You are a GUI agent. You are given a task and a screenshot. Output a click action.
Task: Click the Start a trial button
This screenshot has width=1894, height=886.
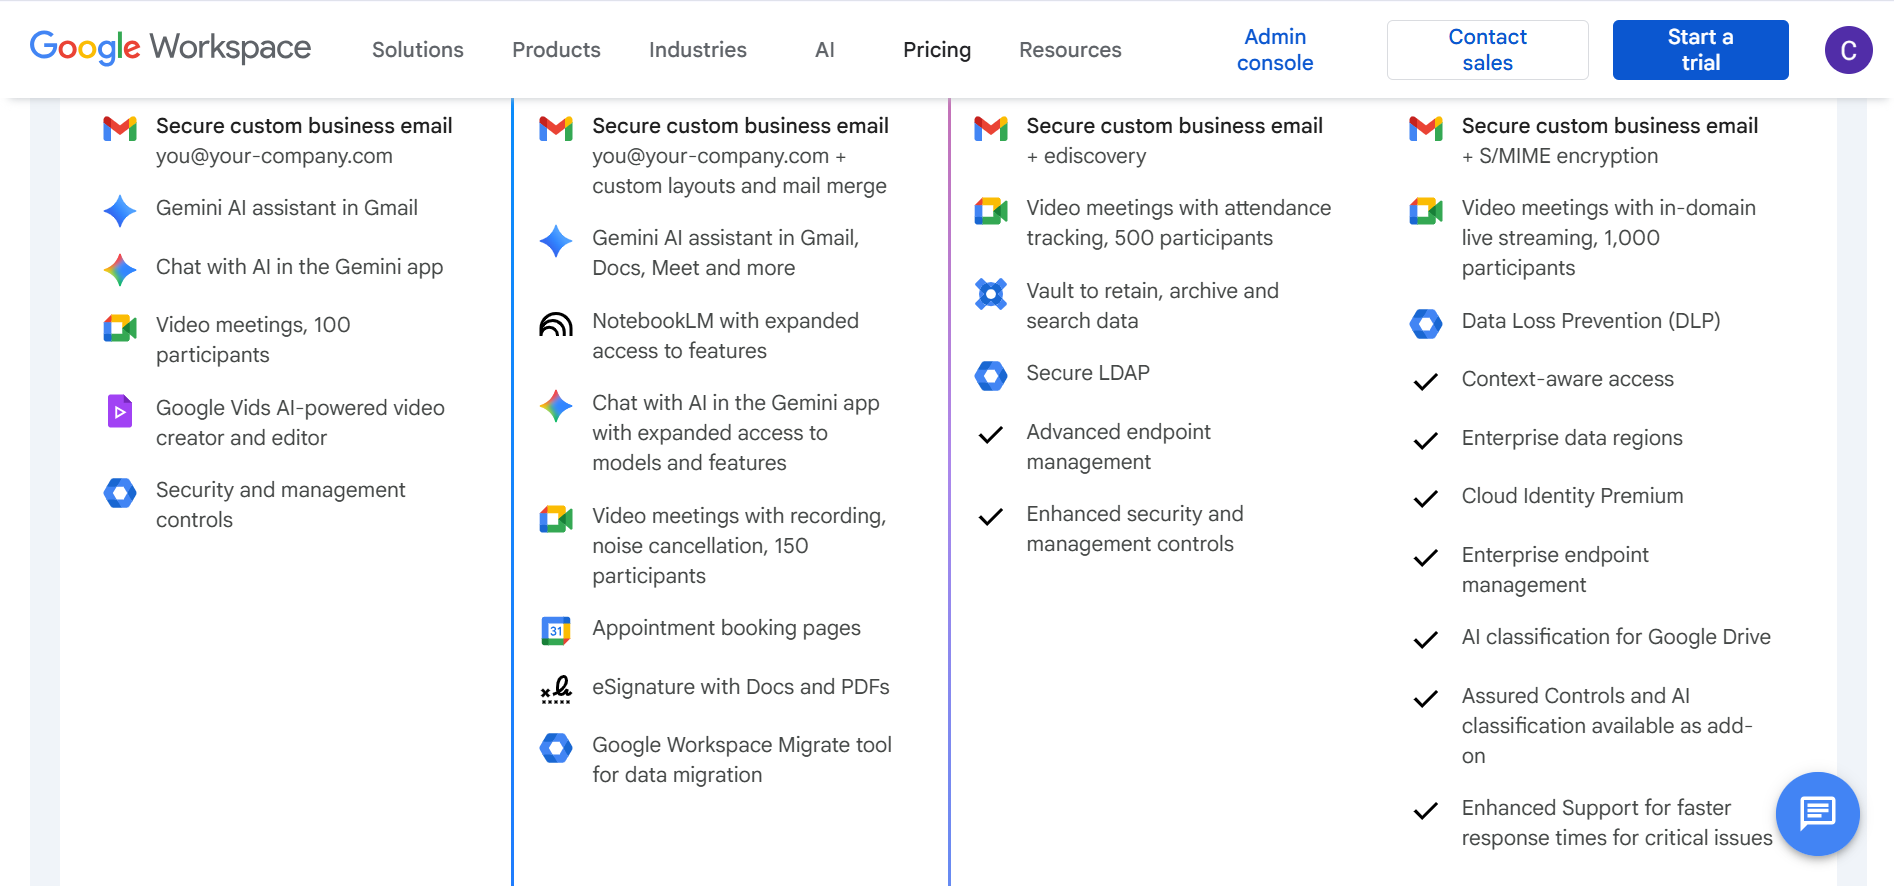pyautogui.click(x=1701, y=50)
